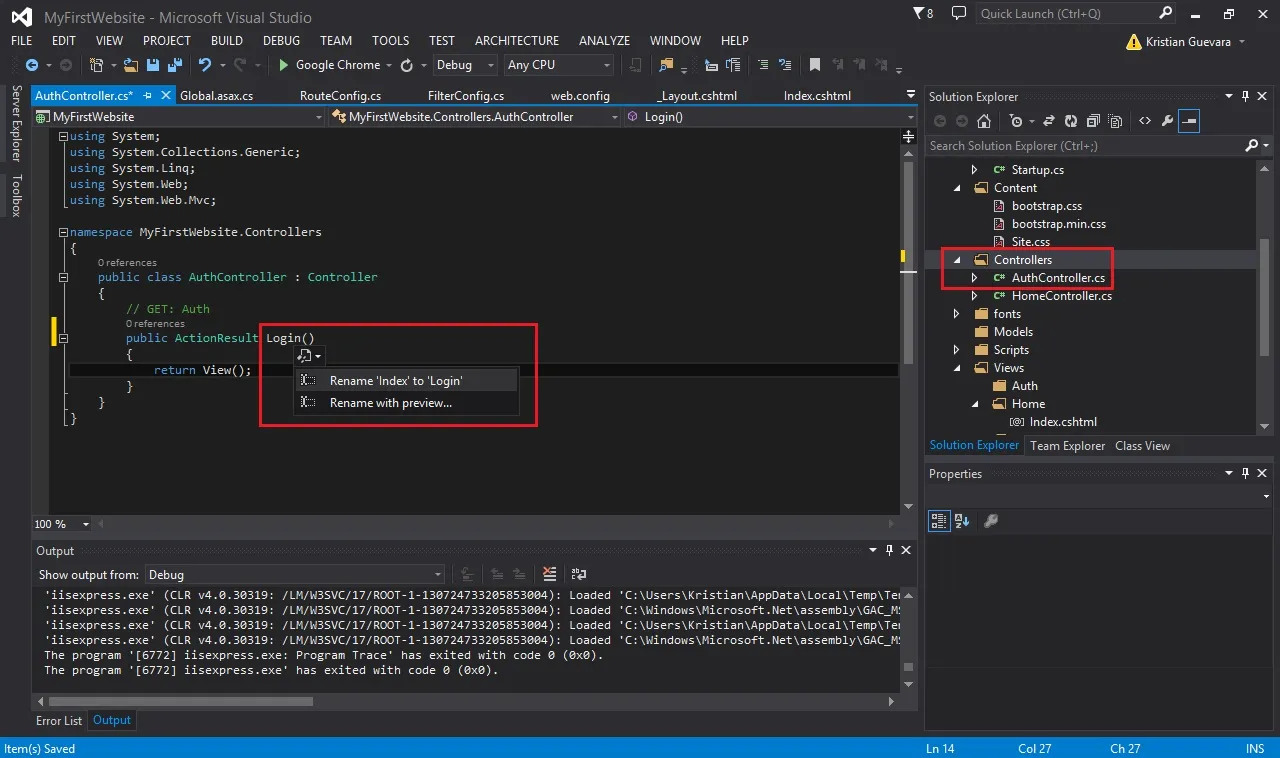Open the Server Explorer side tab
The height and width of the screenshot is (758, 1280).
(16, 123)
